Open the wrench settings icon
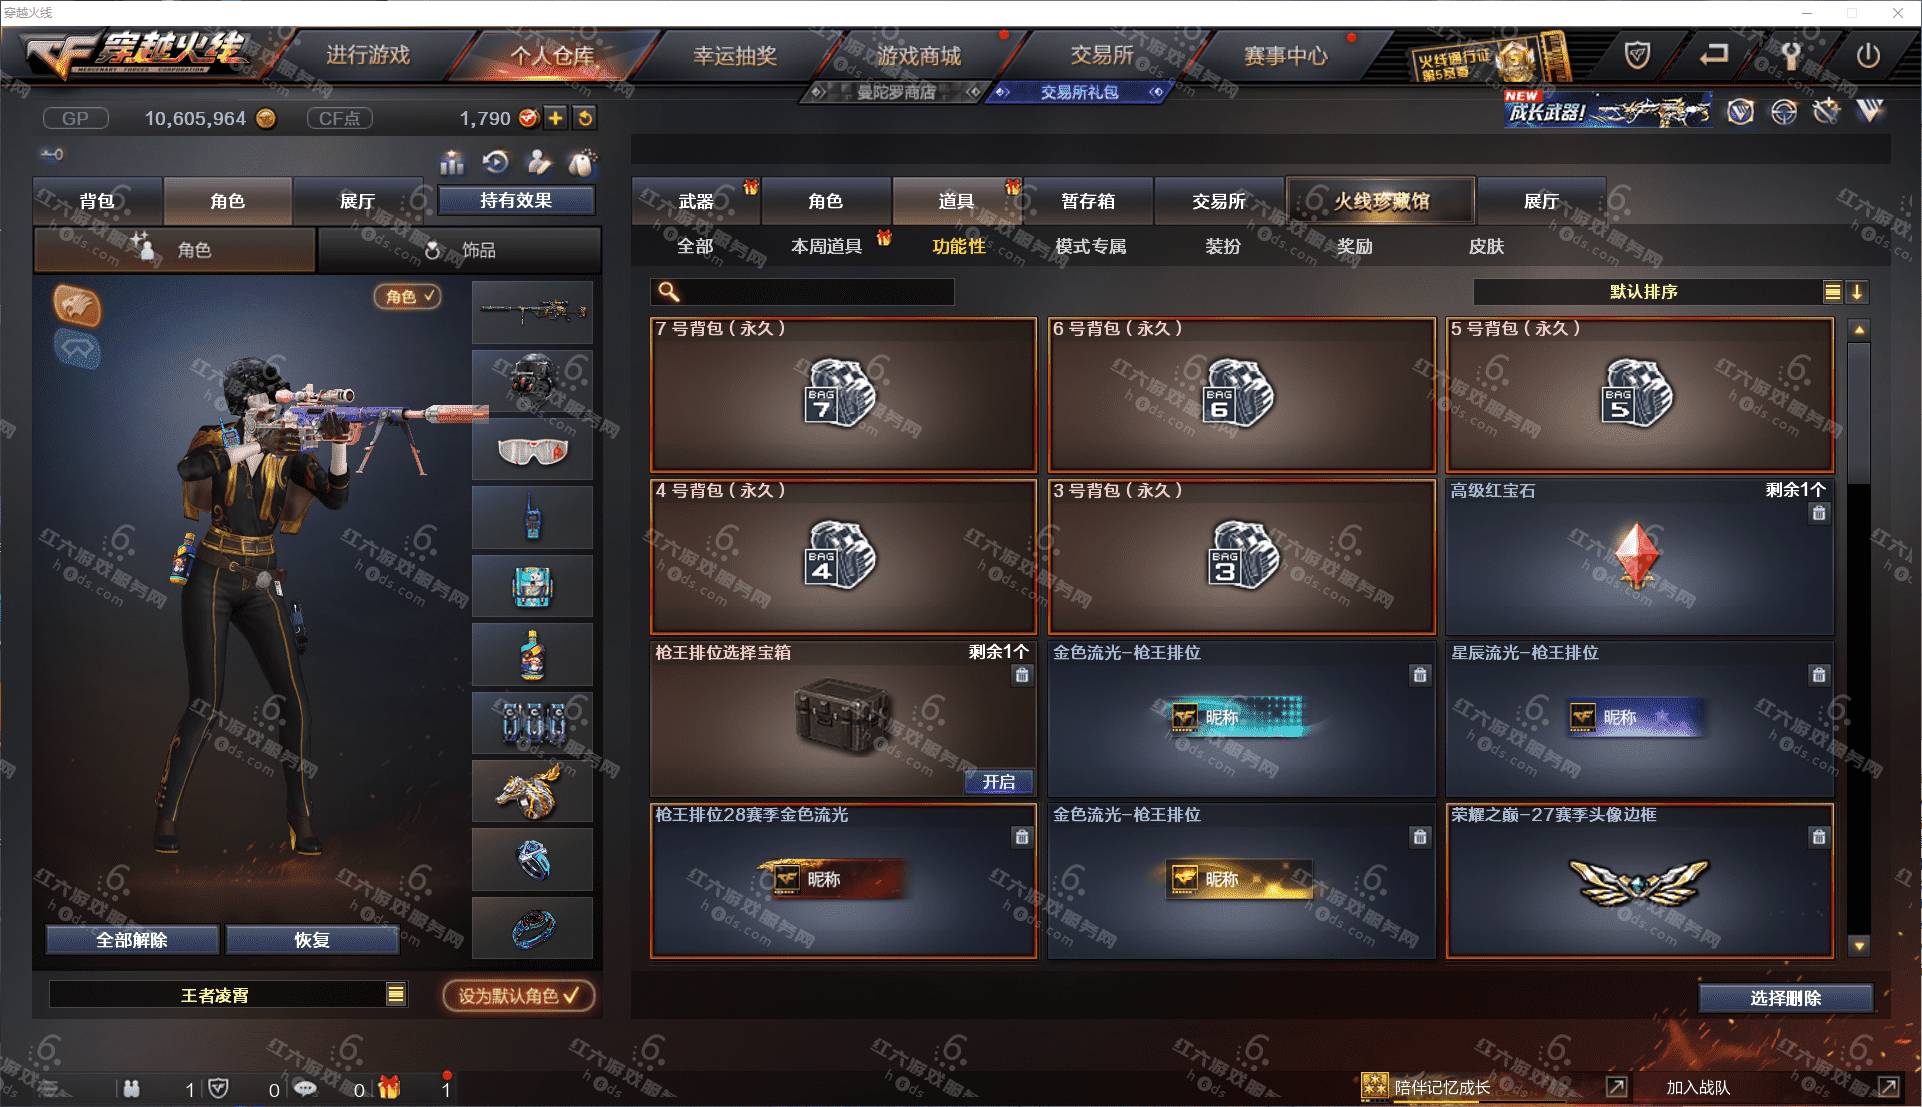1922x1107 pixels. pos(1791,56)
